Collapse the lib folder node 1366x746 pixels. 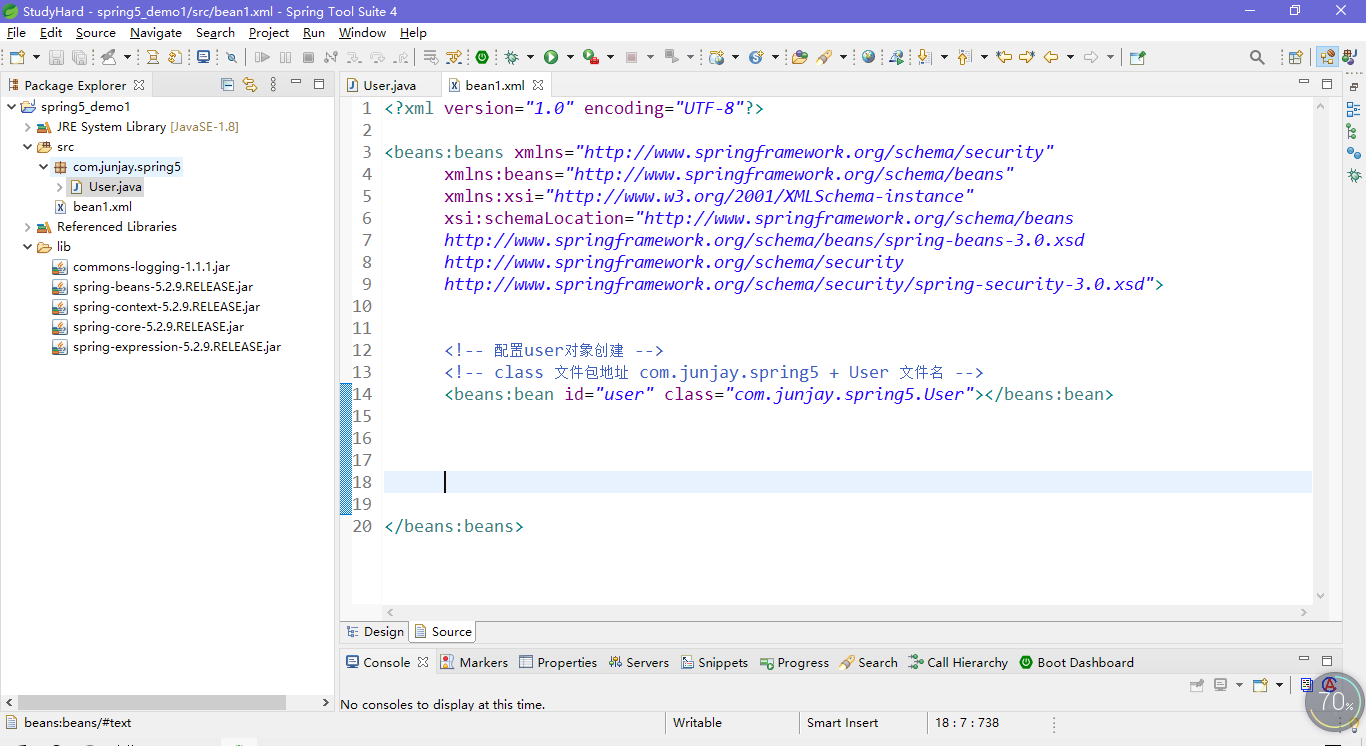coord(28,247)
